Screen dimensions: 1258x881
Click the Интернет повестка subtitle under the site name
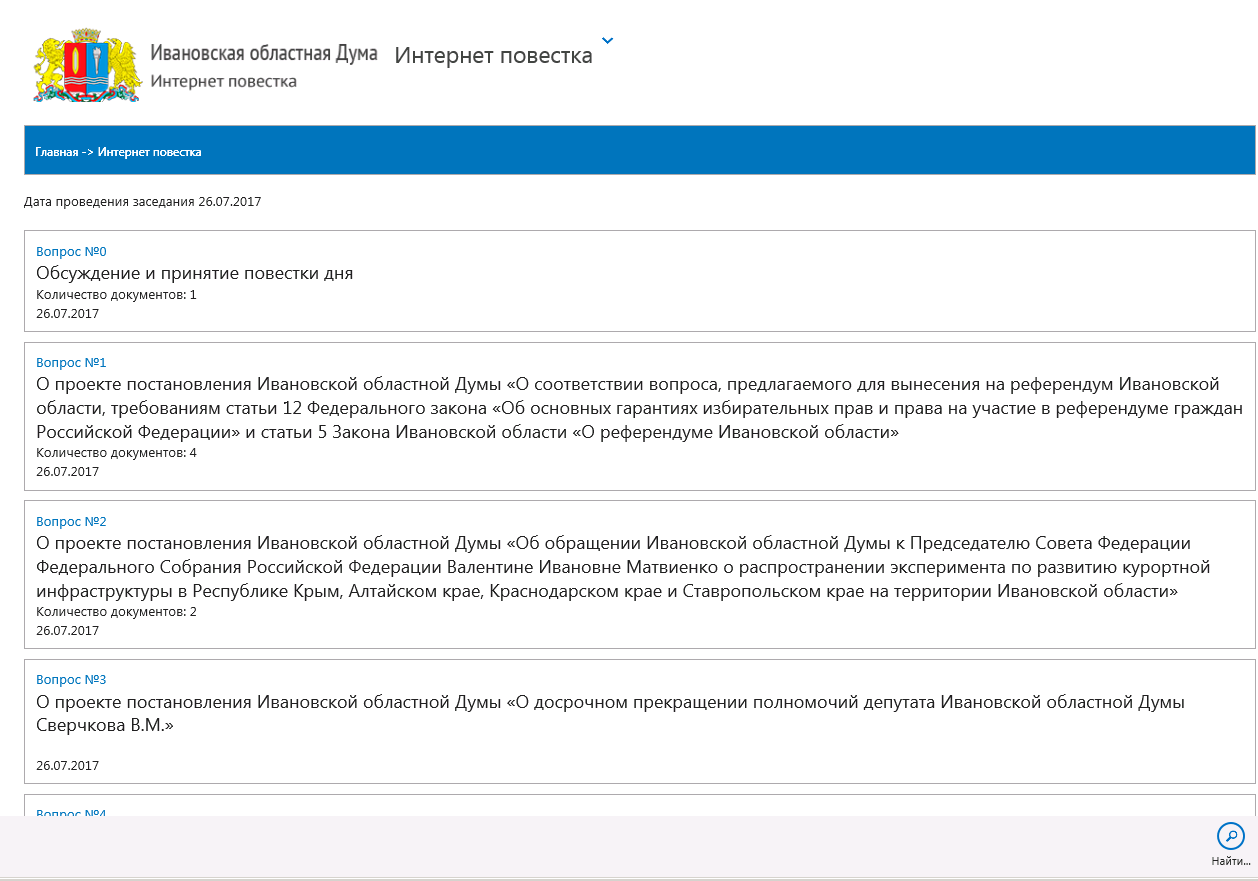click(x=223, y=82)
